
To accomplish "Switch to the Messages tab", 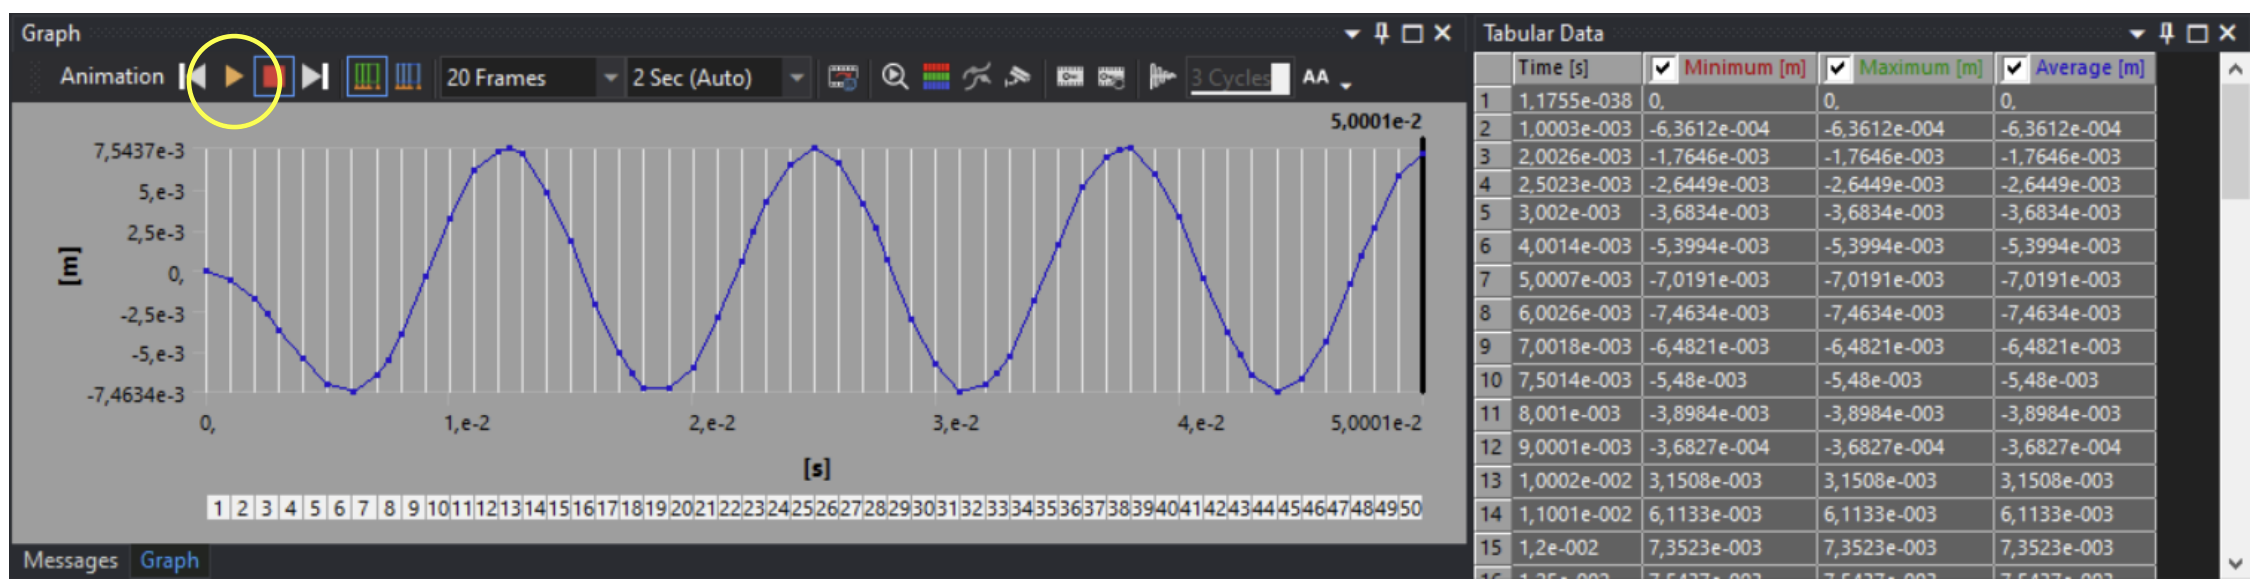I will (x=70, y=560).
